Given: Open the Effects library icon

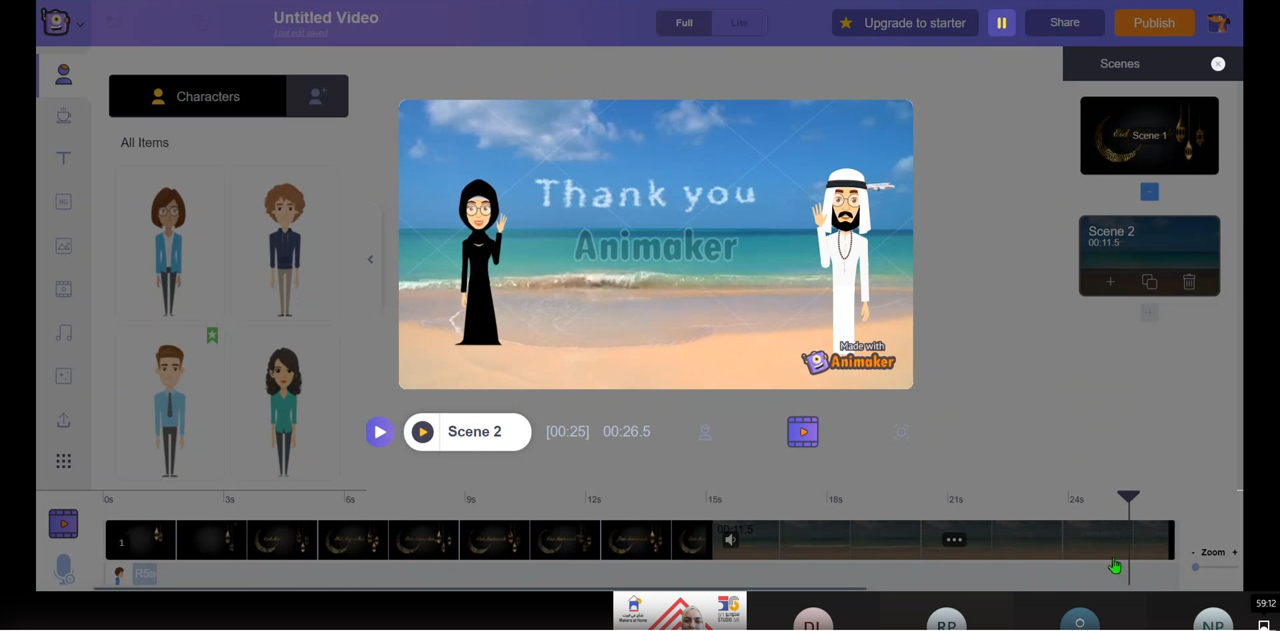Looking at the screenshot, I should click(64, 376).
